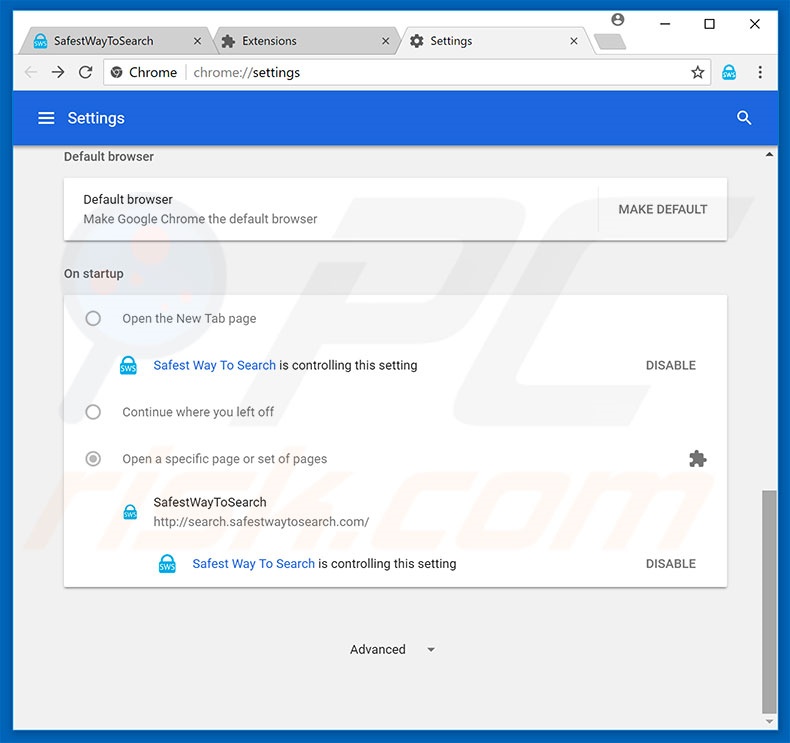Click the Chrome site info icon in the address bar
The width and height of the screenshot is (790, 743).
(x=116, y=73)
